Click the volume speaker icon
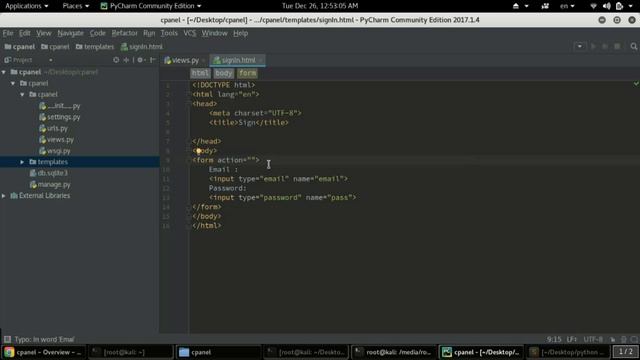The width and height of the screenshot is (640, 360). (607, 6)
